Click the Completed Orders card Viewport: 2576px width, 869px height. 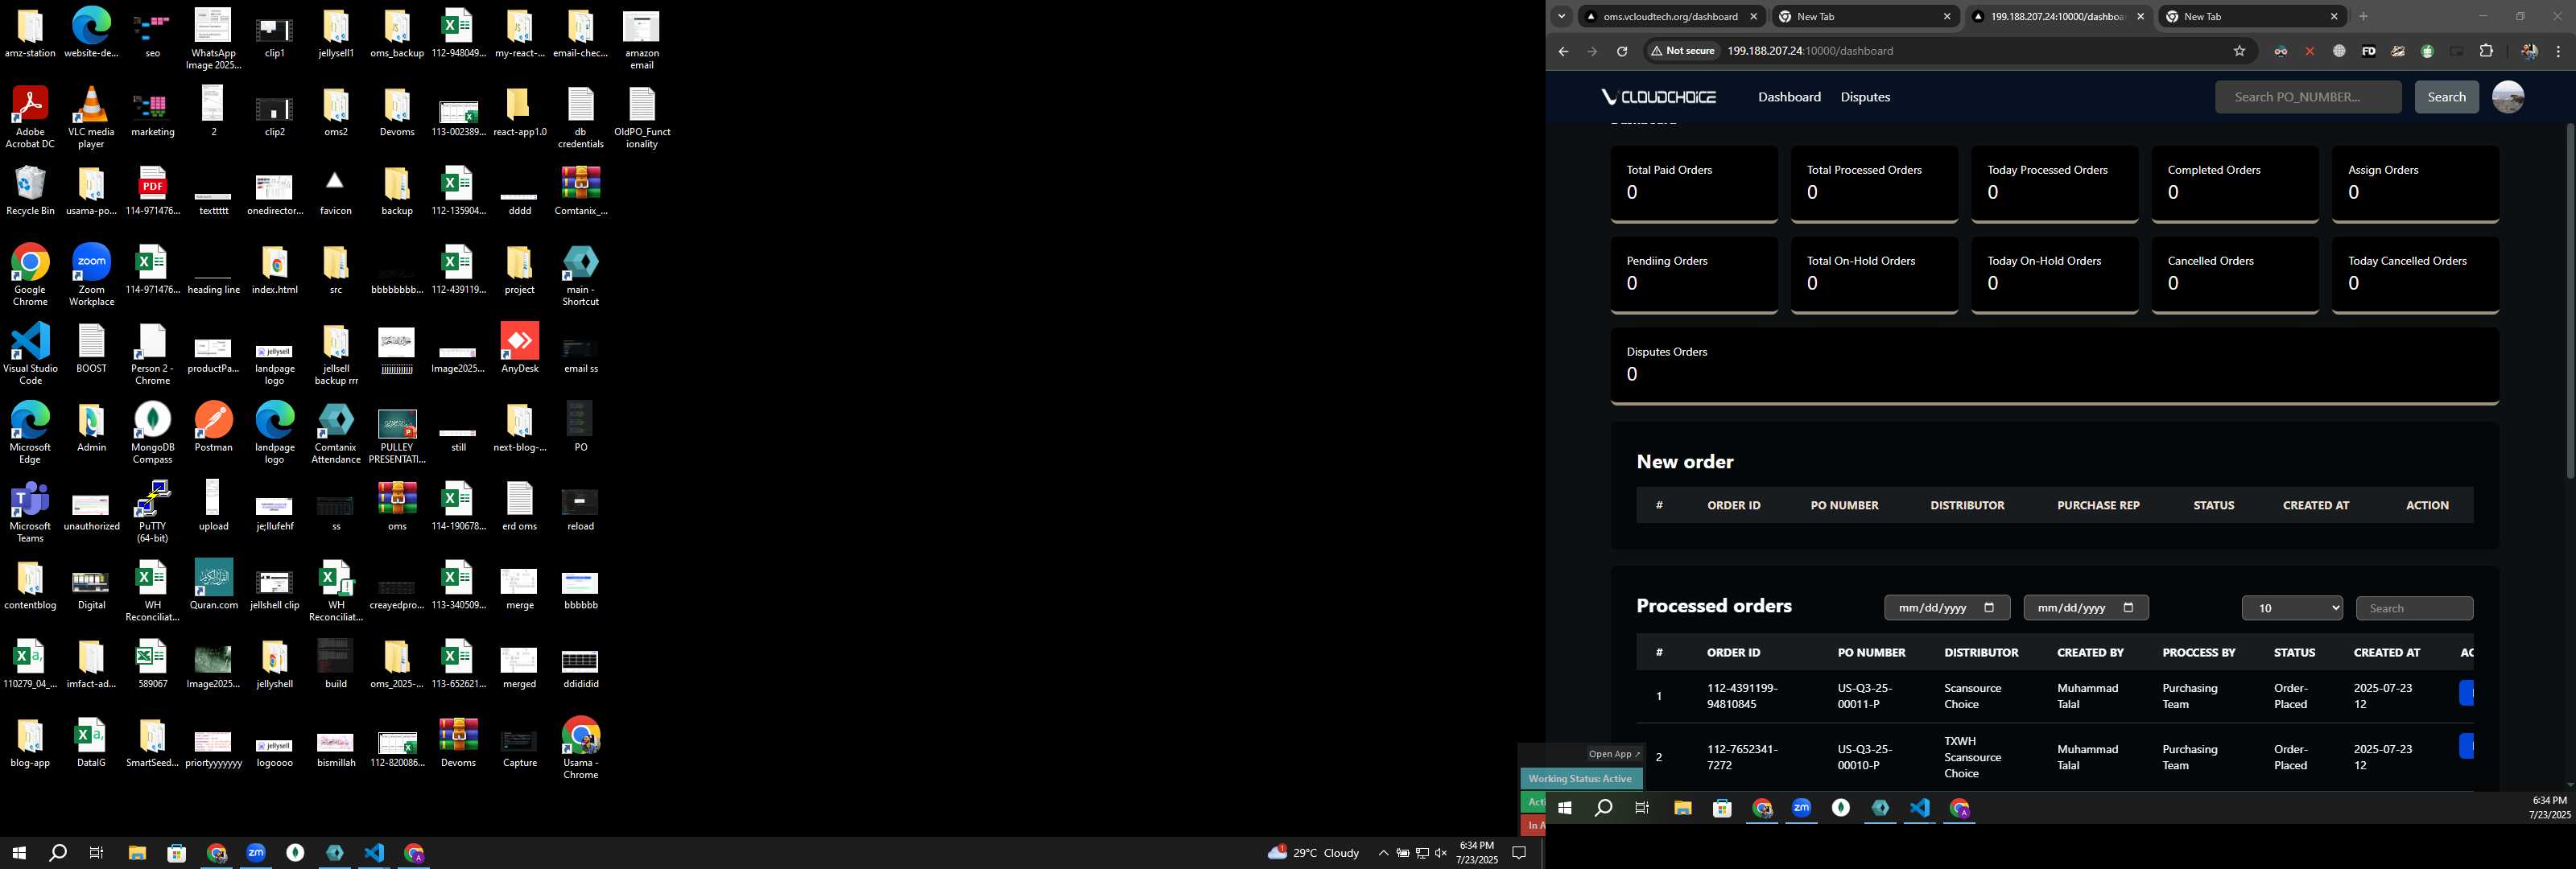click(x=2234, y=184)
